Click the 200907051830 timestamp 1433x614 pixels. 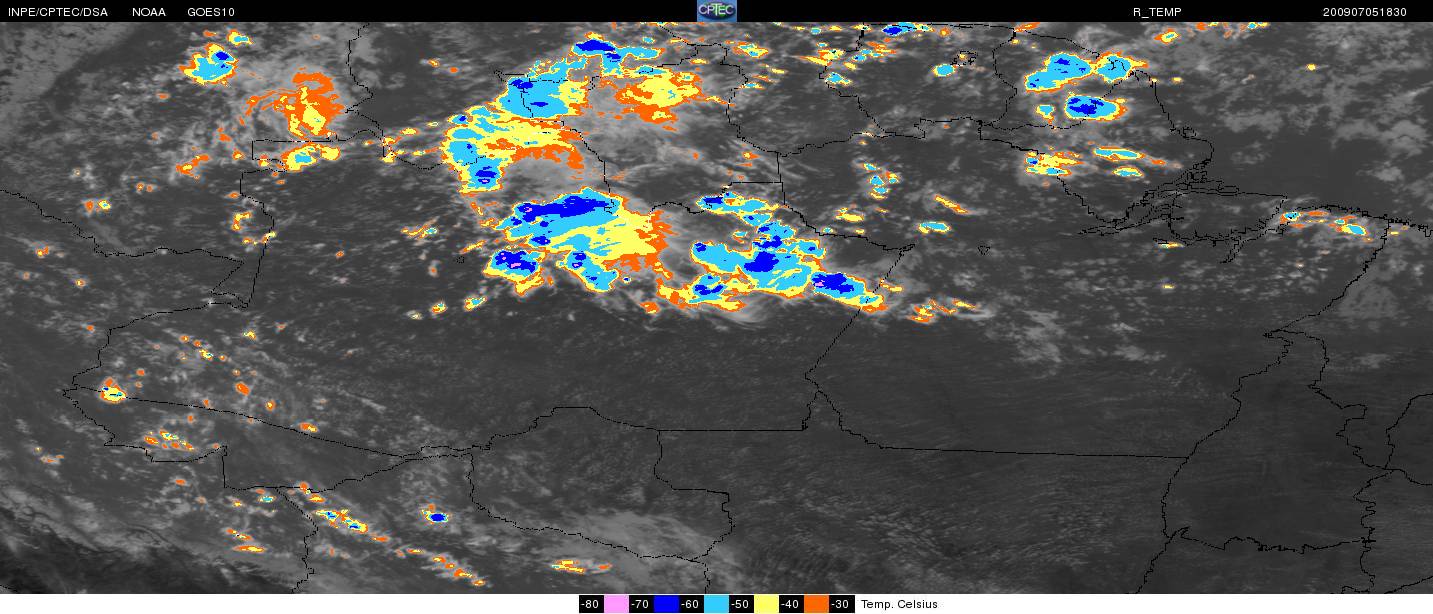pos(1364,12)
